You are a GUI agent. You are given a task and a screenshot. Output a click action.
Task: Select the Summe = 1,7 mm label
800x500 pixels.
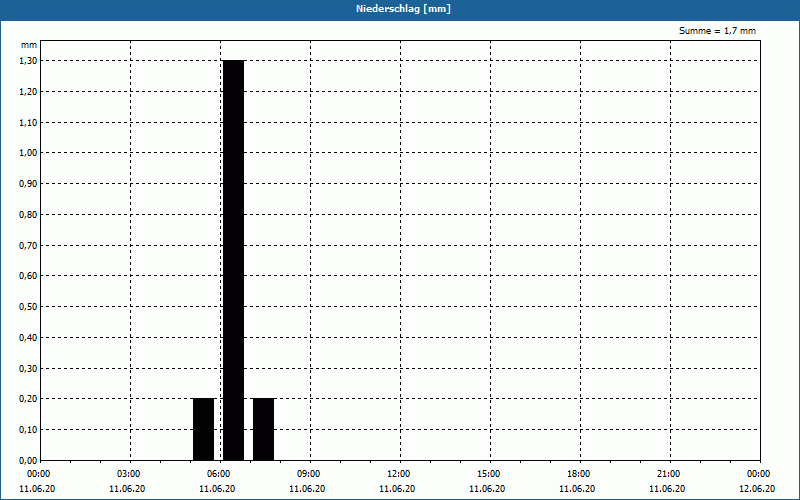717,31
